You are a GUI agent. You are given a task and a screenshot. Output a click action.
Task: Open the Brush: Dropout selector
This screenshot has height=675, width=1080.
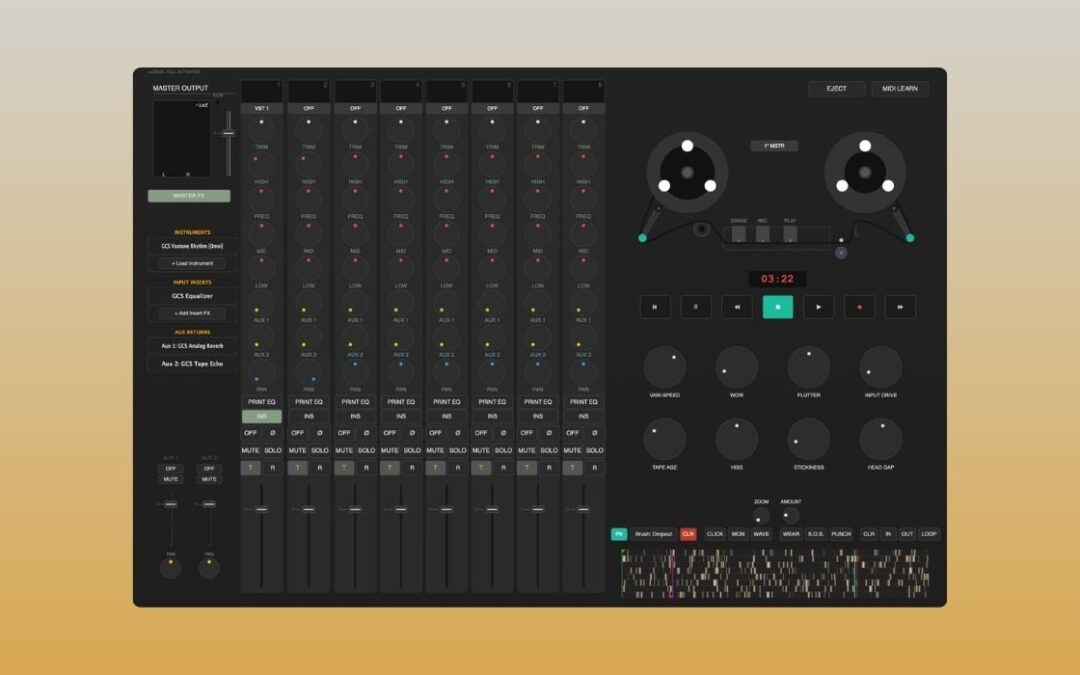point(654,534)
